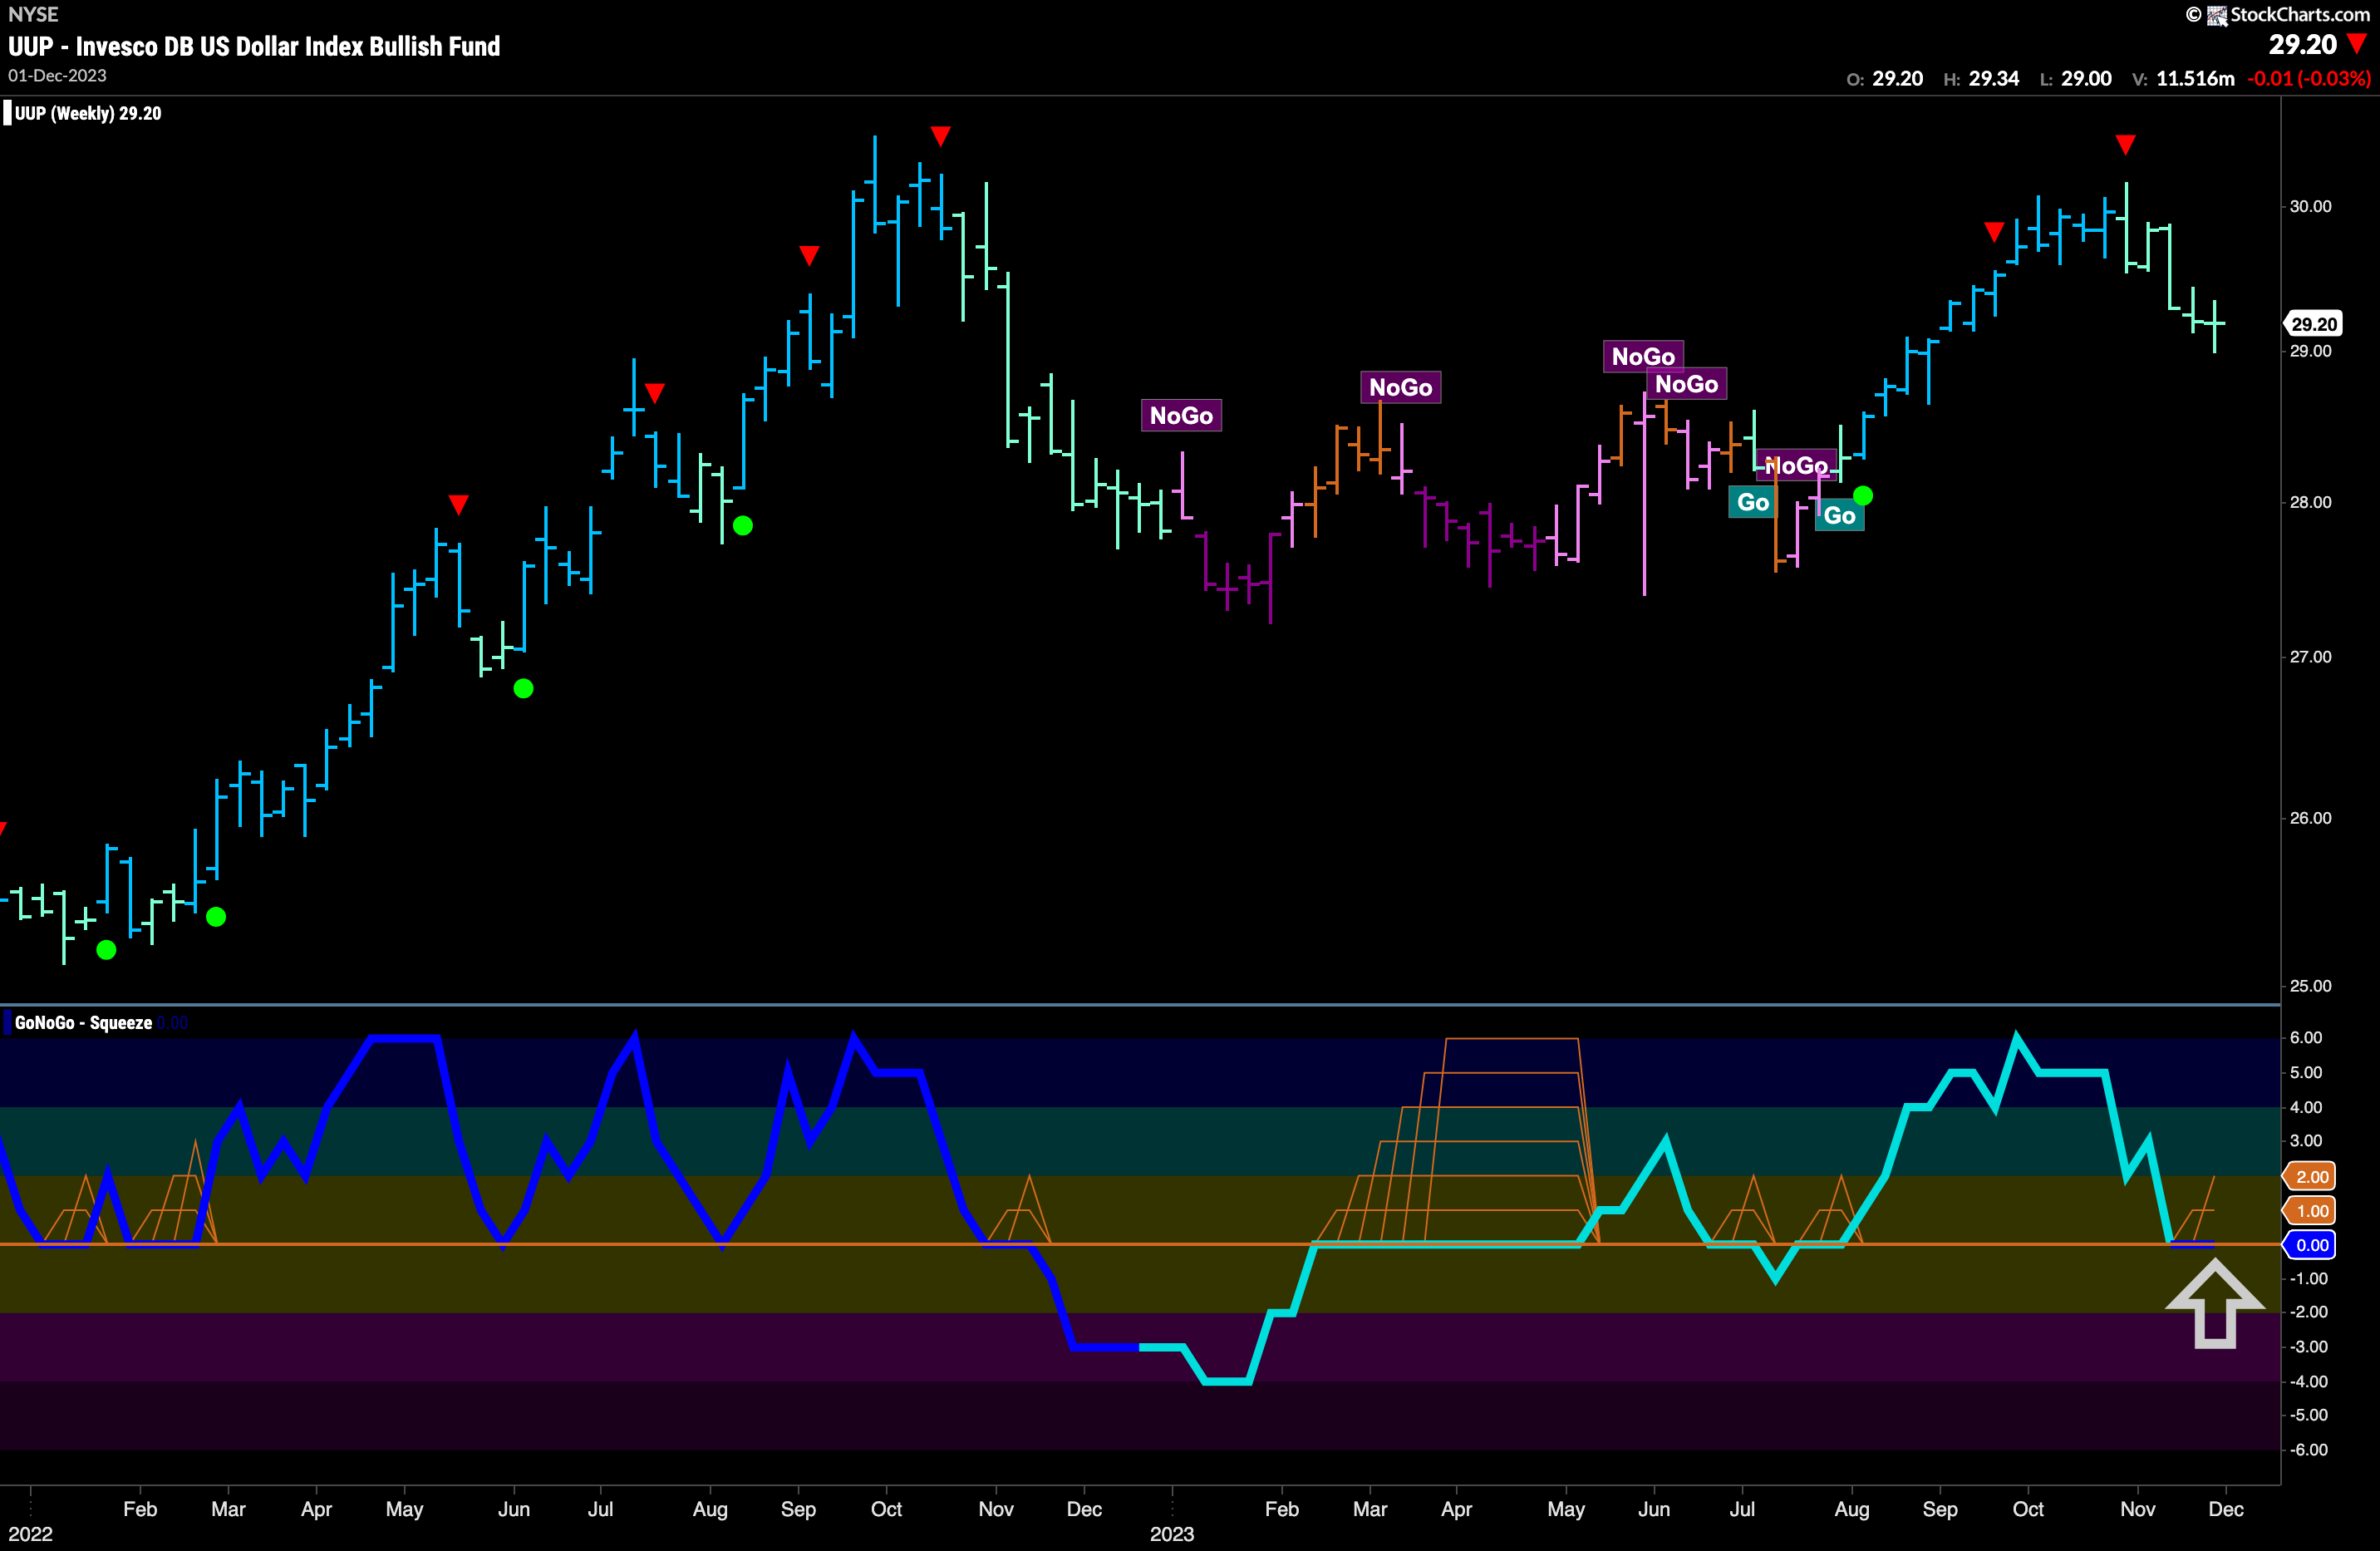Click the red triangle above the October 2022 peak
Image resolution: width=2380 pixels, height=1551 pixels.
click(x=940, y=135)
